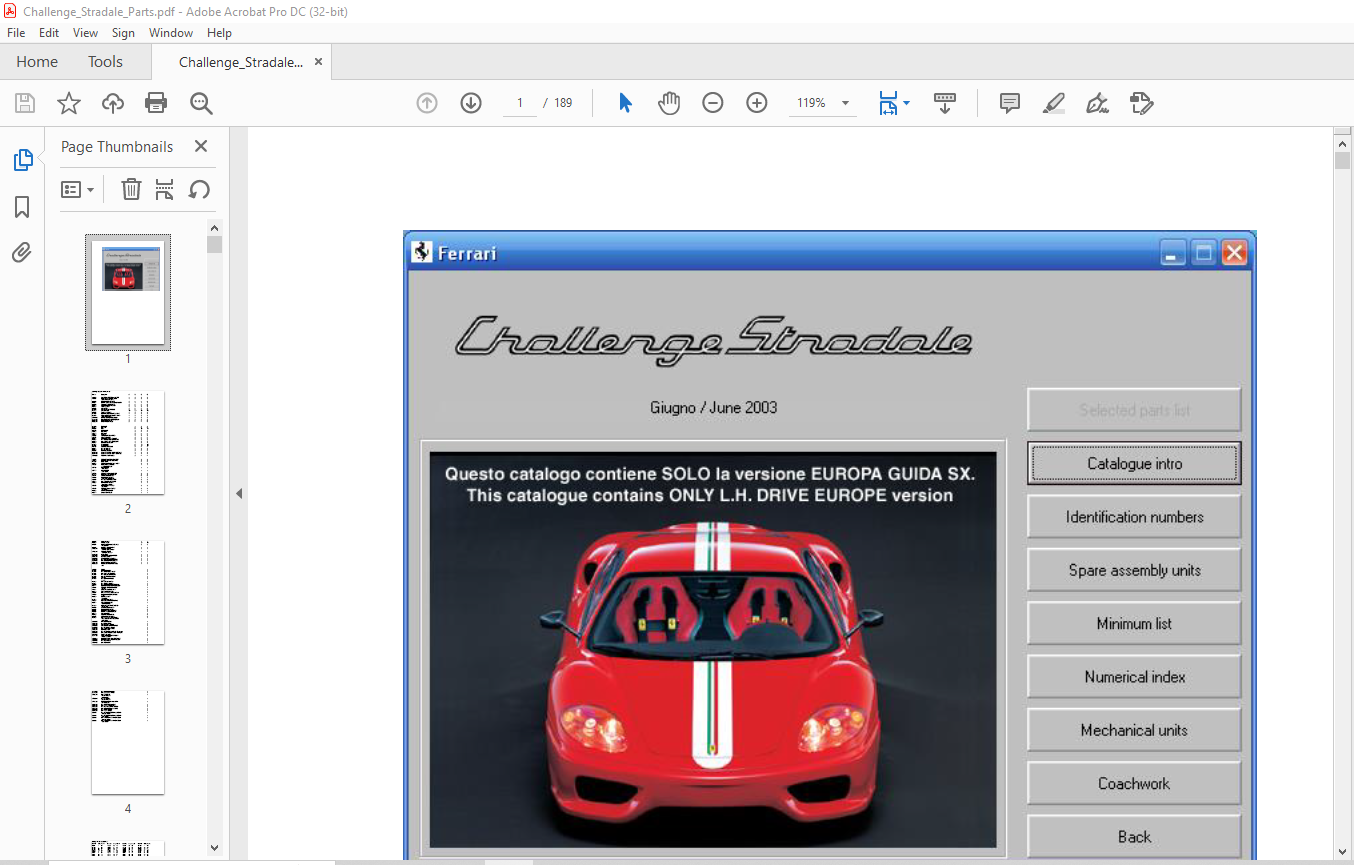
Task: Click the cloud upload icon
Action: pyautogui.click(x=113, y=103)
